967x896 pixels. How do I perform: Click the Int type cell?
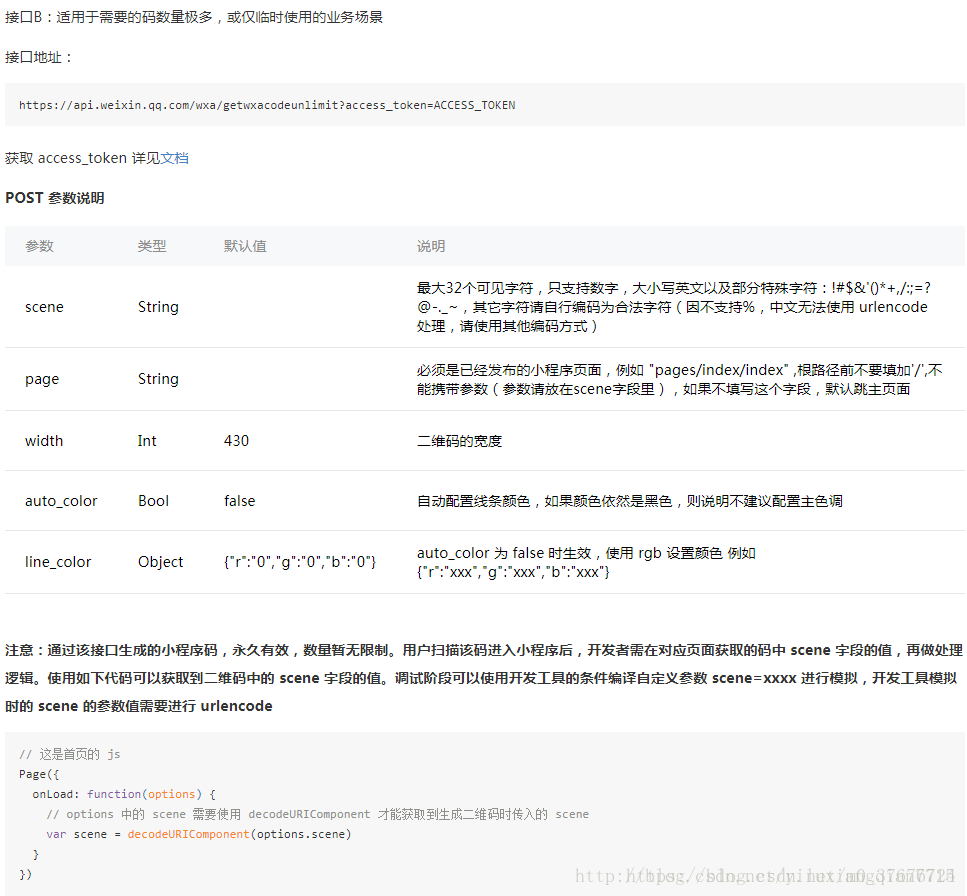[147, 441]
